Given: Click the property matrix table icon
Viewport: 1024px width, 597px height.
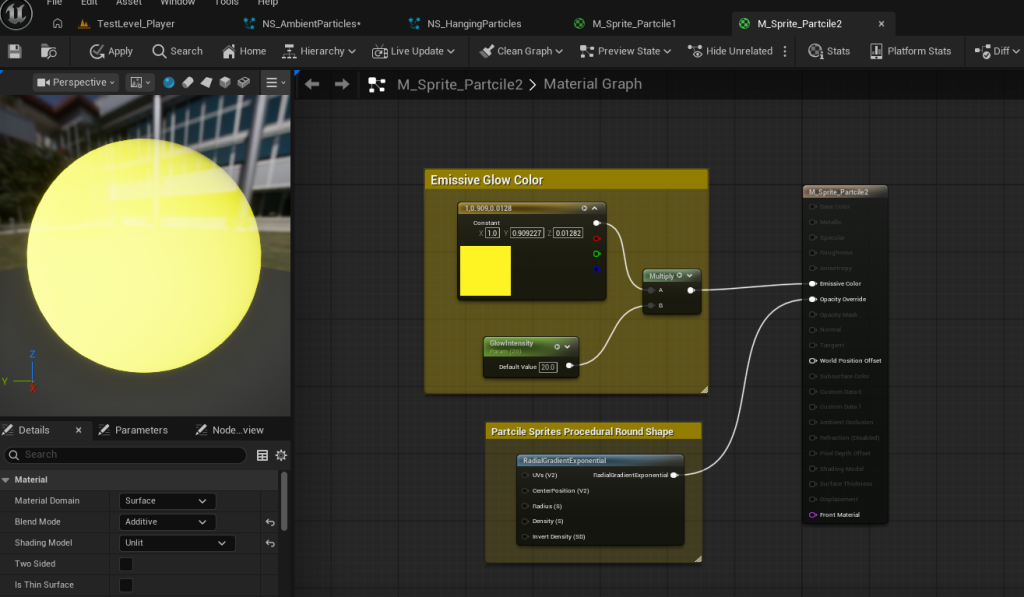Looking at the screenshot, I should point(262,455).
